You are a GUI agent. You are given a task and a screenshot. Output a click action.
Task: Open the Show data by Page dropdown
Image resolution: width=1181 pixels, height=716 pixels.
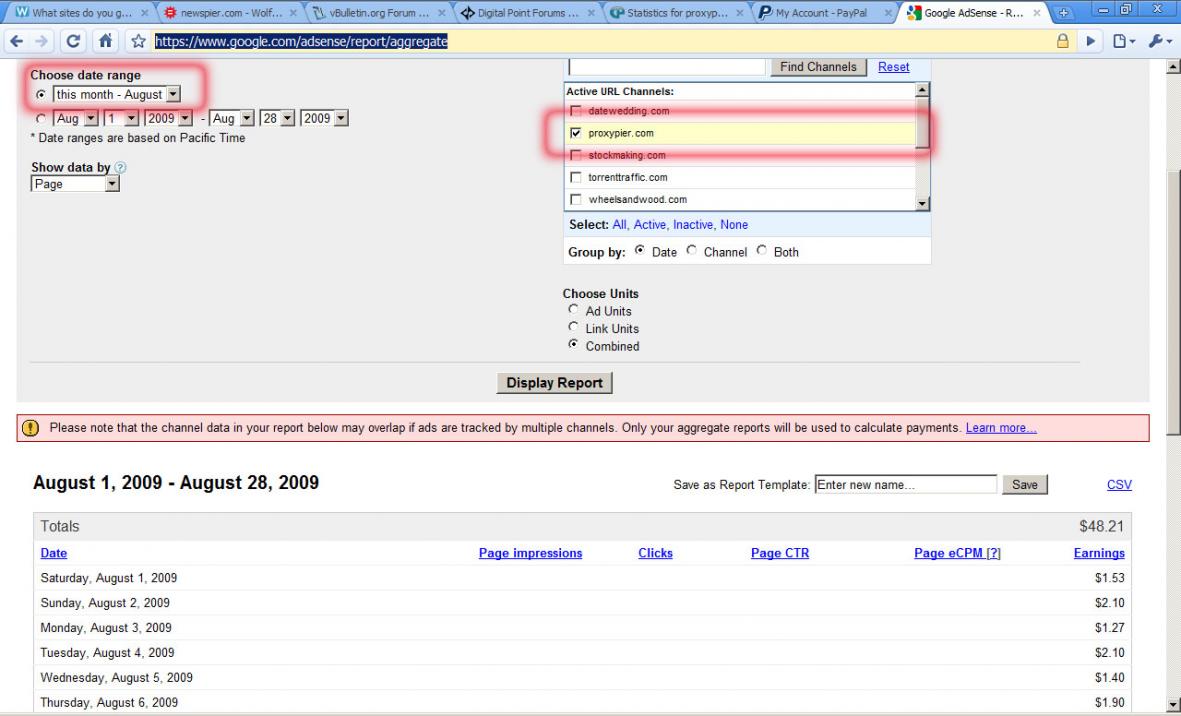[x=75, y=184]
